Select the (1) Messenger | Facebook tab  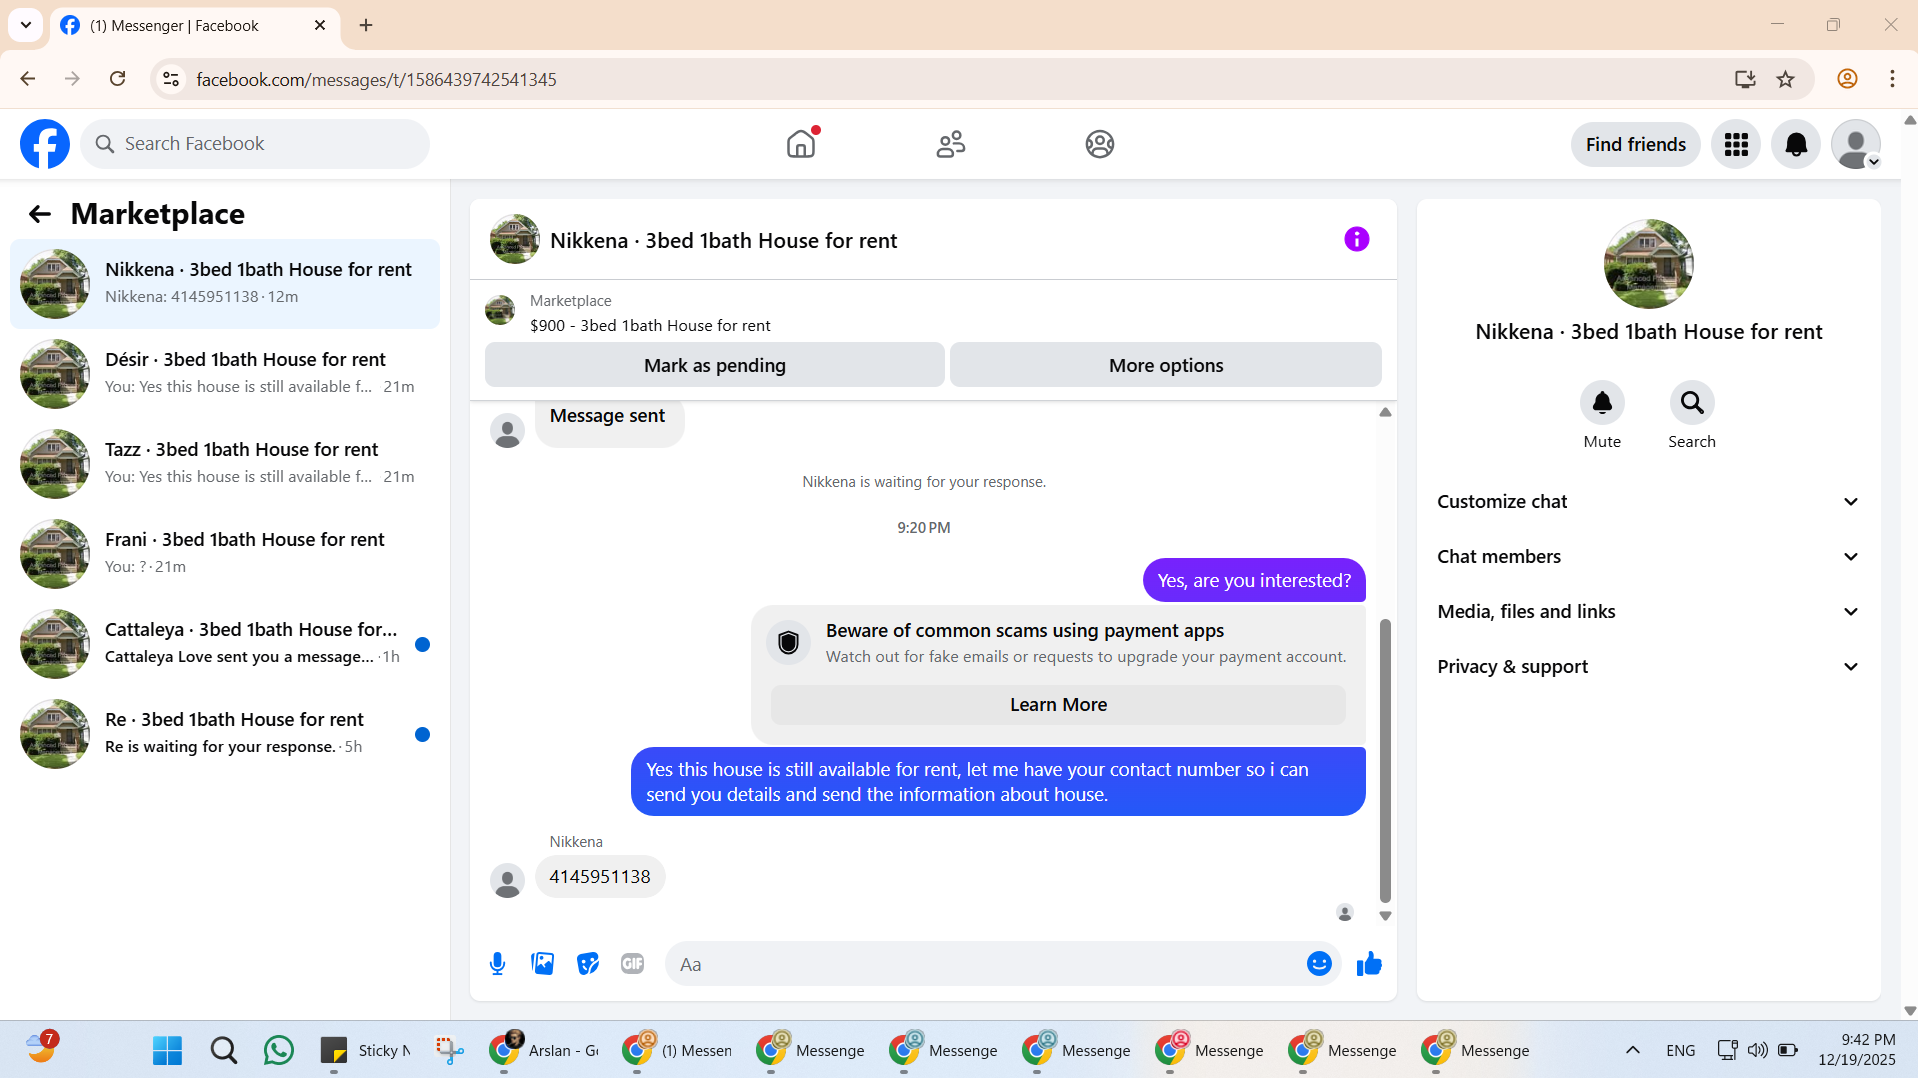(195, 26)
